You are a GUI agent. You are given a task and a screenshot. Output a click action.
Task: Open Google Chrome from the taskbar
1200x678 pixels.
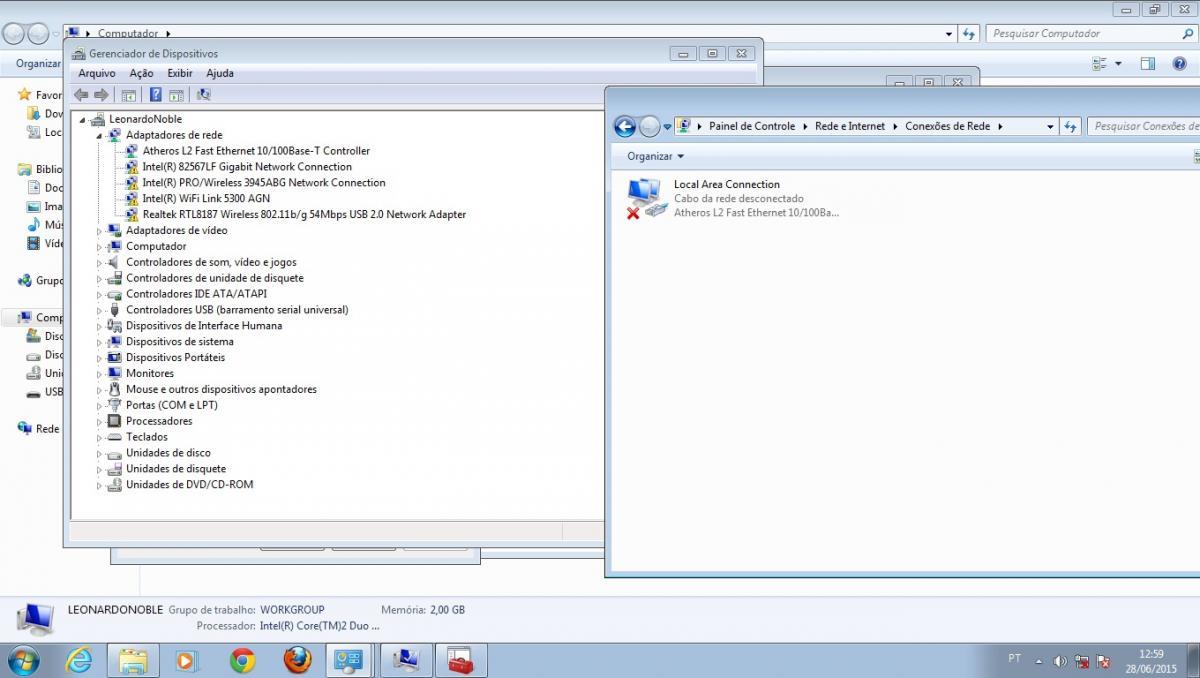tap(242, 660)
